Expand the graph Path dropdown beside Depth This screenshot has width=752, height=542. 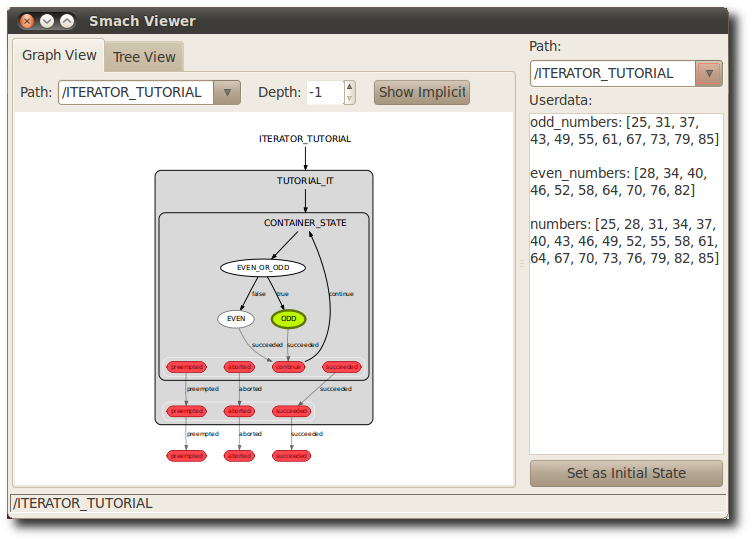click(x=228, y=93)
